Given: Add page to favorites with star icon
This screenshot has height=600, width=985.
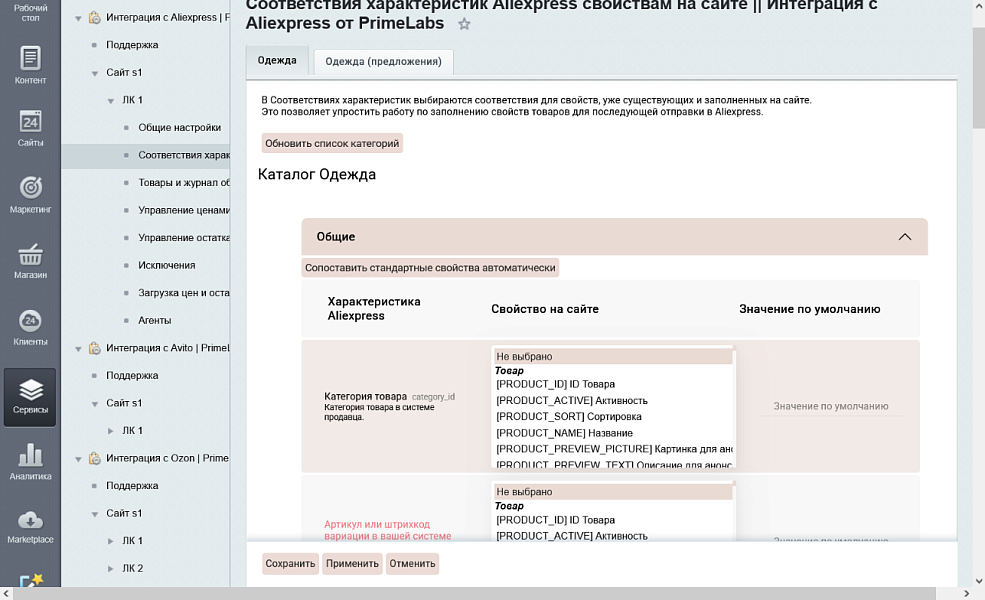Looking at the screenshot, I should pos(464,24).
